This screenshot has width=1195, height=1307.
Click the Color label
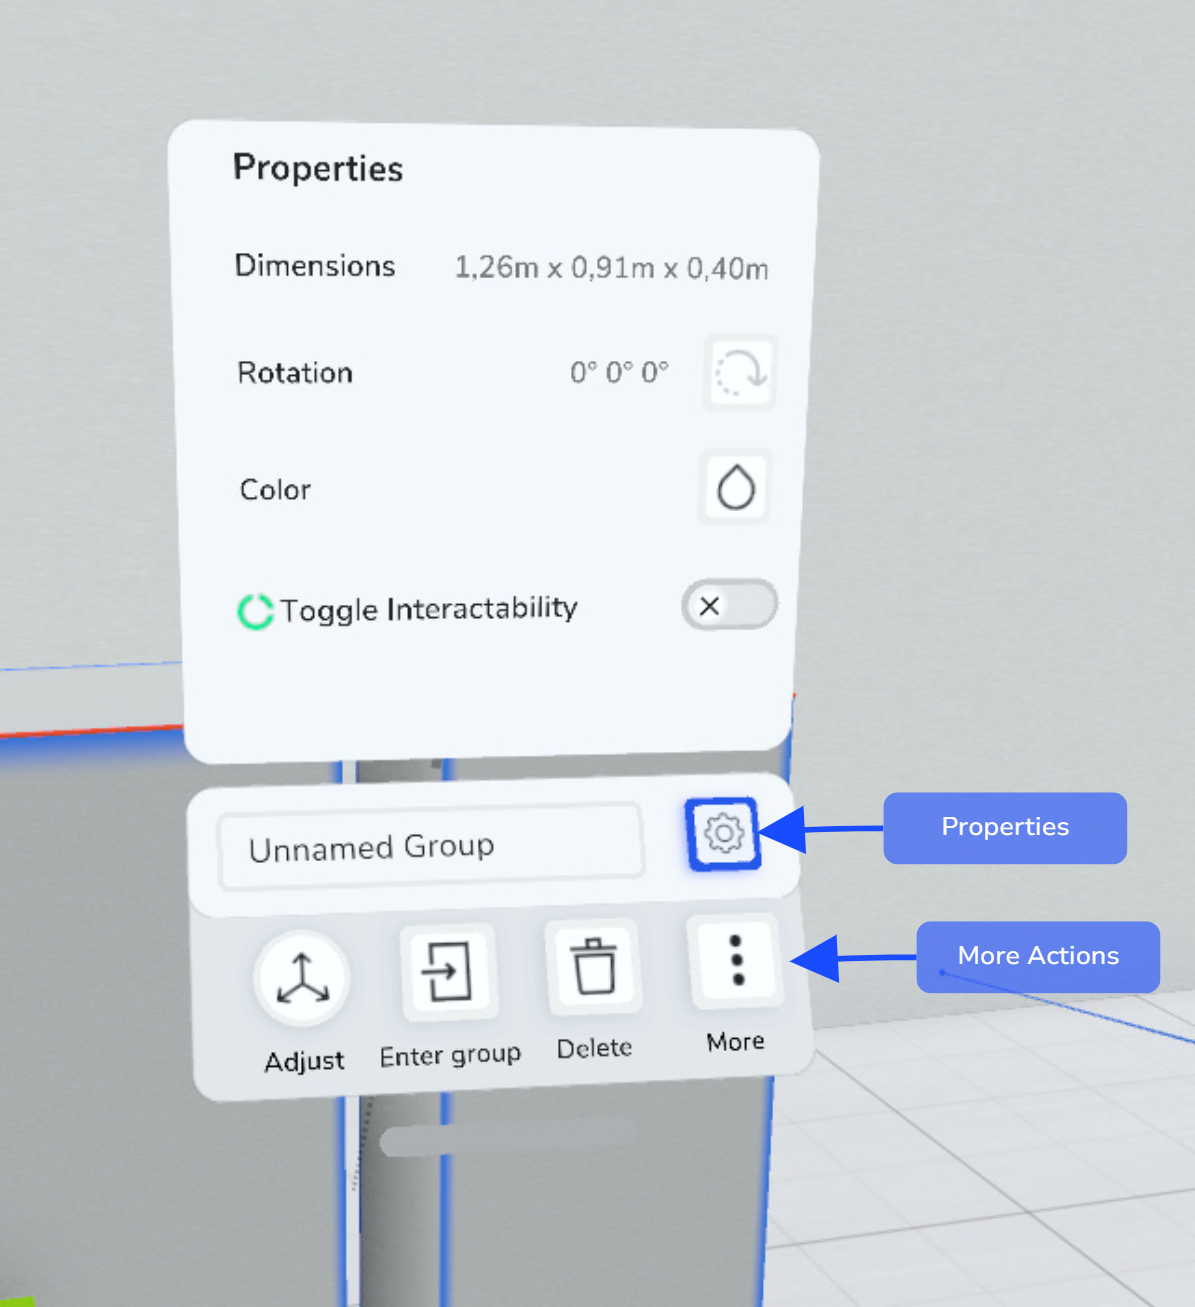coord(275,490)
